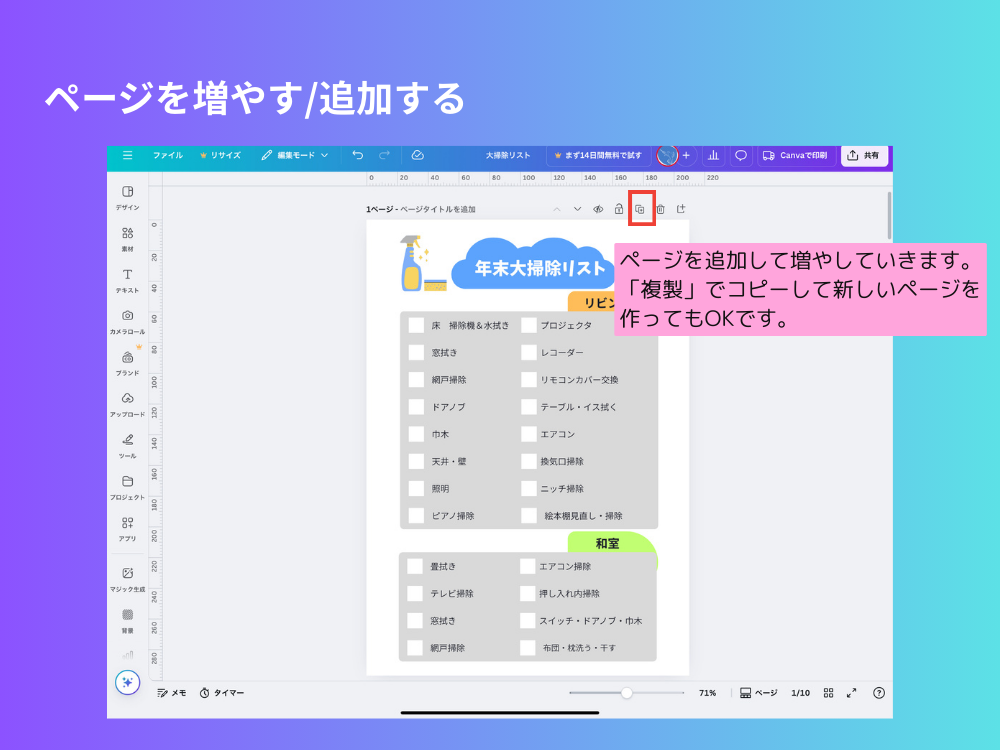
Task: Delete the page with the trash icon
Action: (661, 209)
